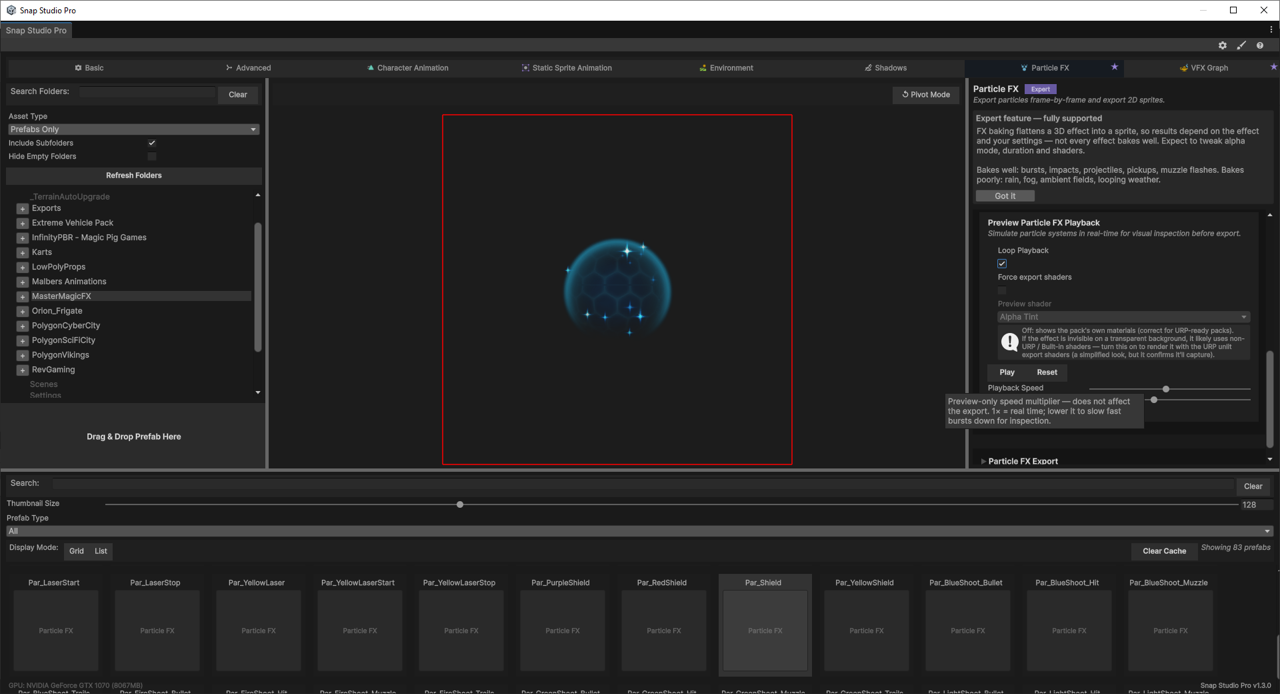
Task: Switch to the Basic tab
Action: [89, 68]
